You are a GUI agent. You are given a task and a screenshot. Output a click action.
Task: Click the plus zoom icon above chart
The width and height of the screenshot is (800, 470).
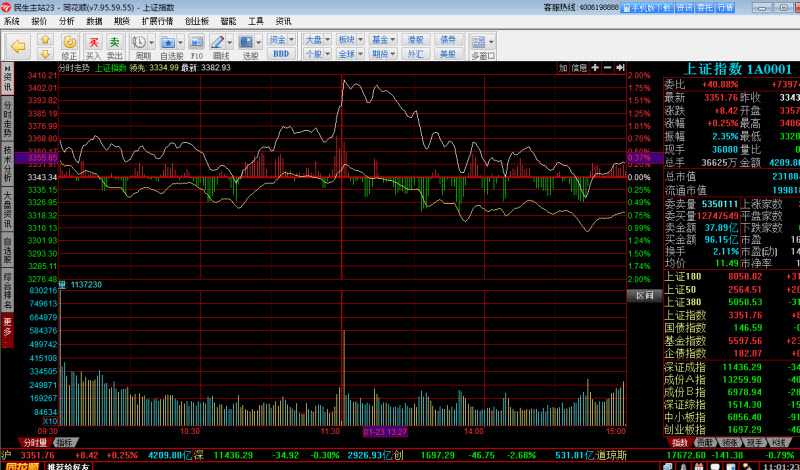595,68
